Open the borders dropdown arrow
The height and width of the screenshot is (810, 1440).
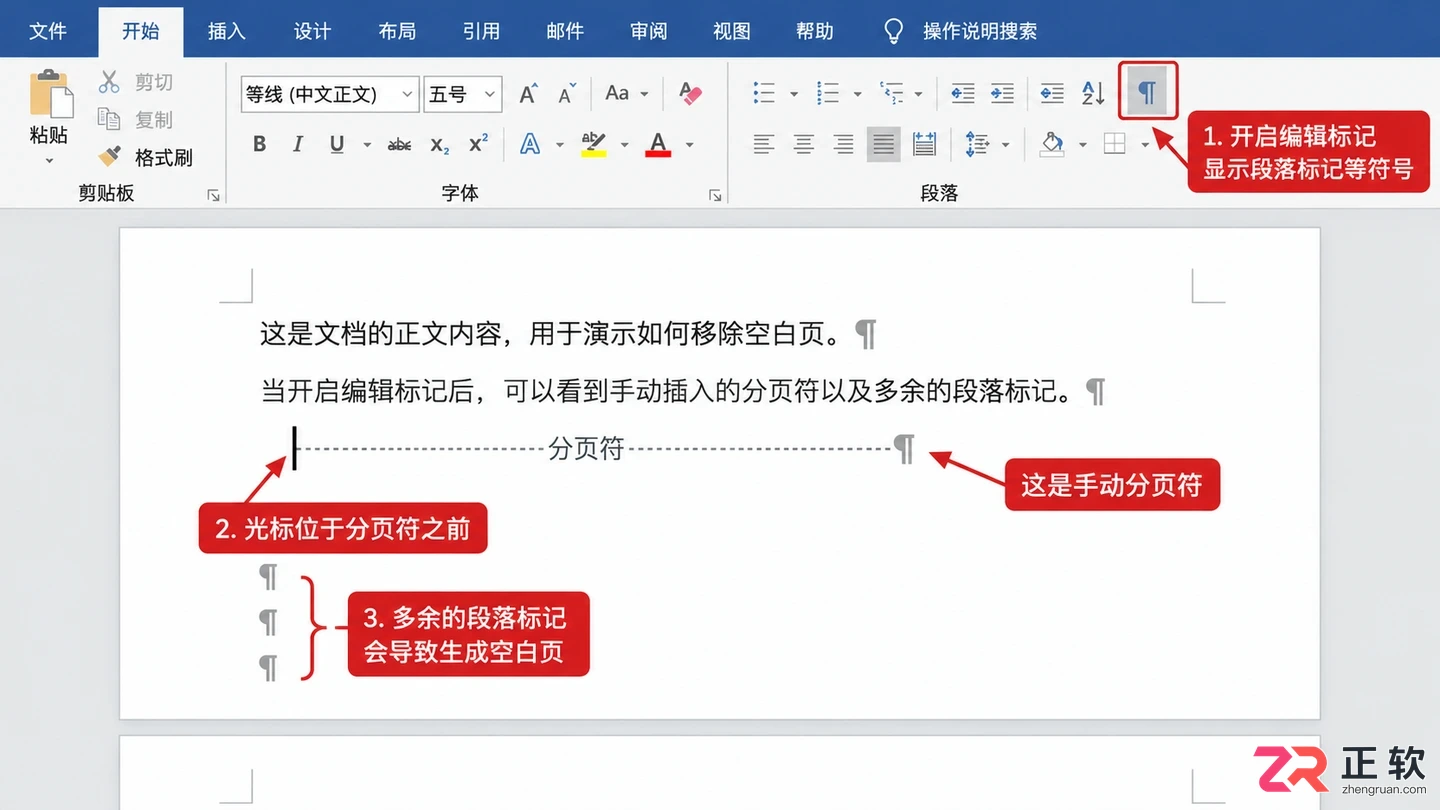click(x=1145, y=146)
